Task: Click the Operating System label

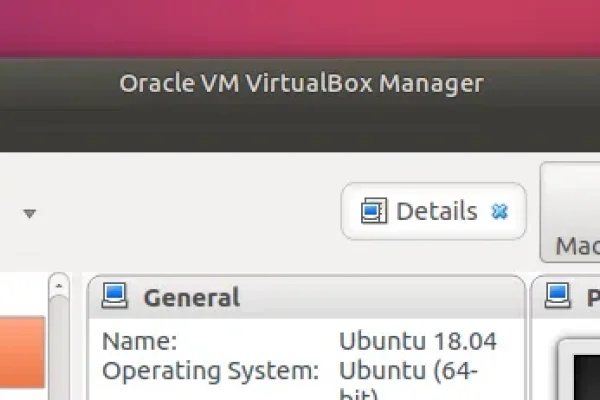Action: (x=210, y=371)
